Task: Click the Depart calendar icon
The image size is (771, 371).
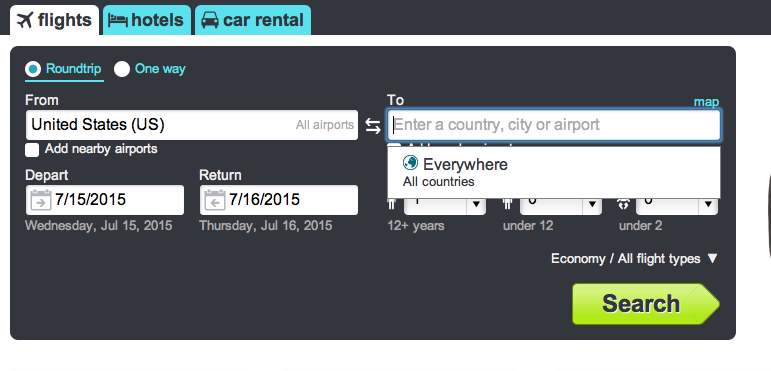Action: 41,200
